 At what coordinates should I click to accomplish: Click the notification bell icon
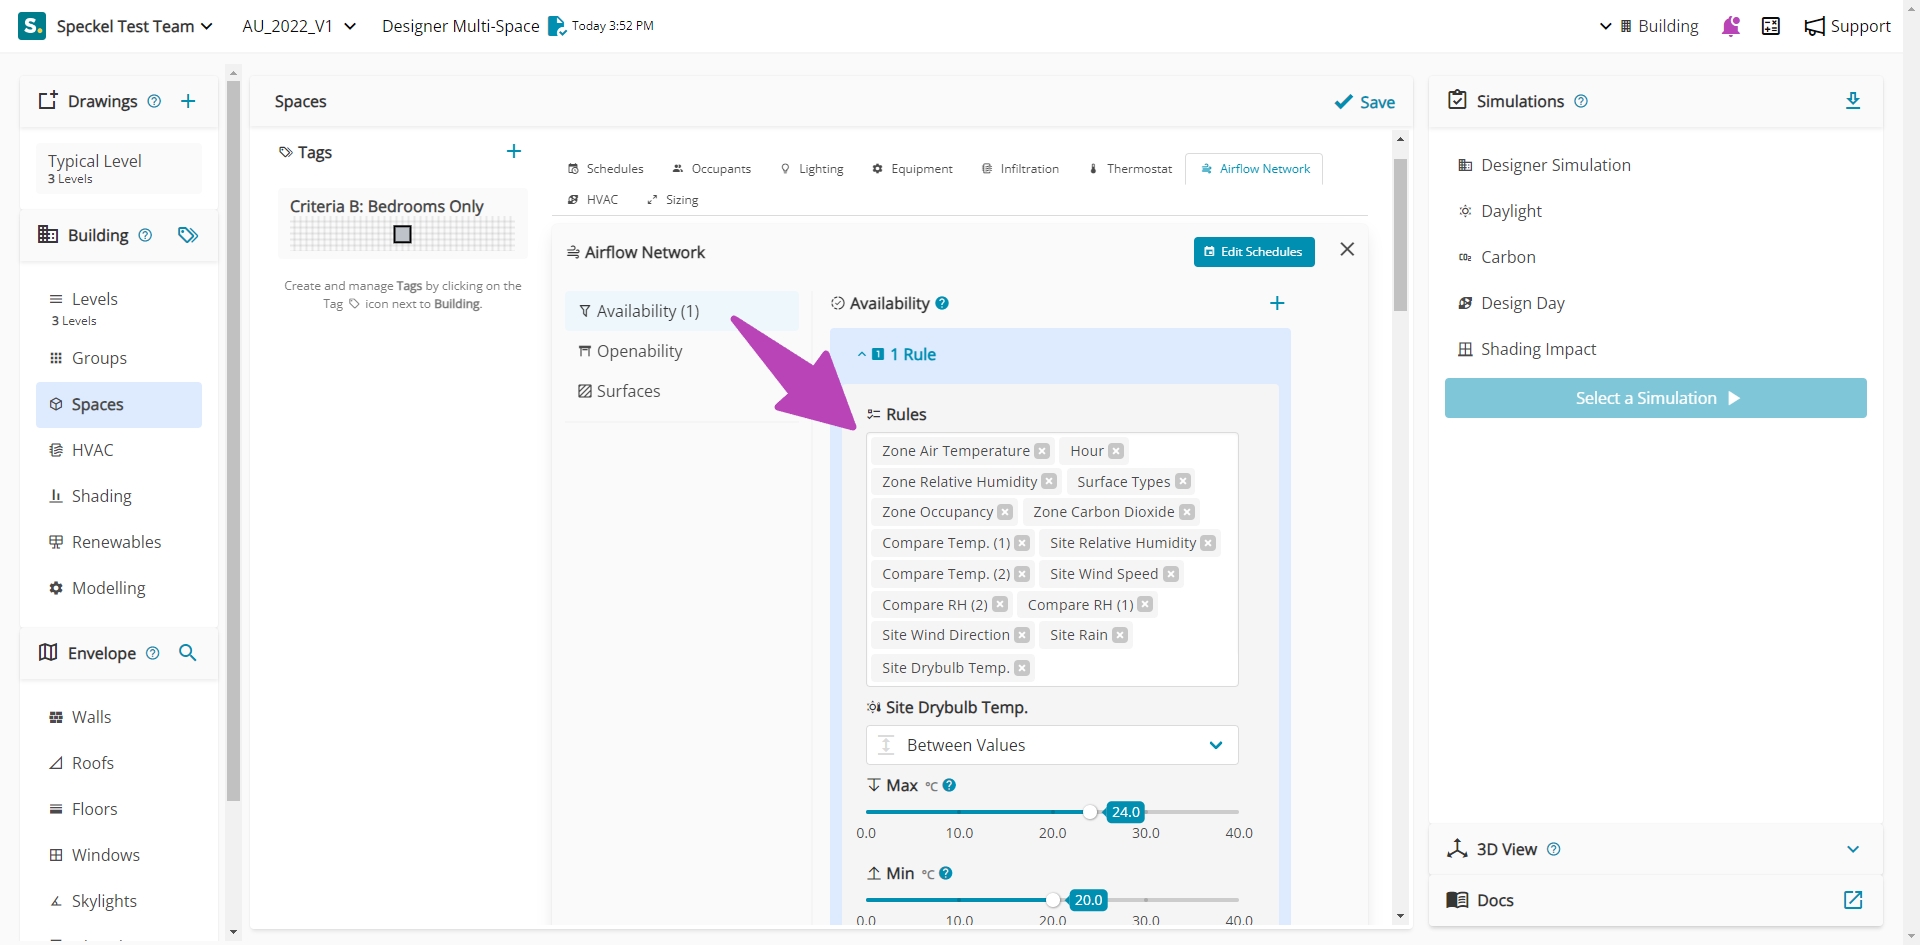pos(1731,26)
